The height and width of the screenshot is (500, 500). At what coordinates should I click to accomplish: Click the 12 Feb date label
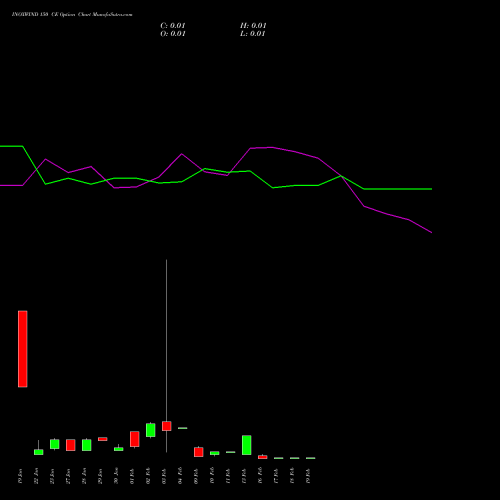[x=244, y=476]
